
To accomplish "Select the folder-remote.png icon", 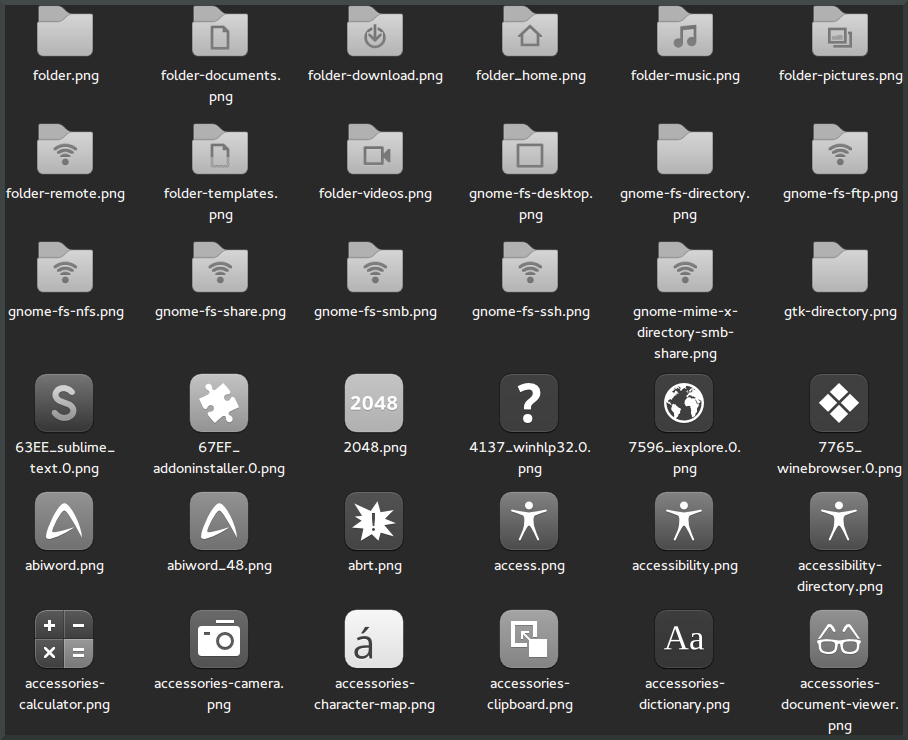I will (65, 149).
